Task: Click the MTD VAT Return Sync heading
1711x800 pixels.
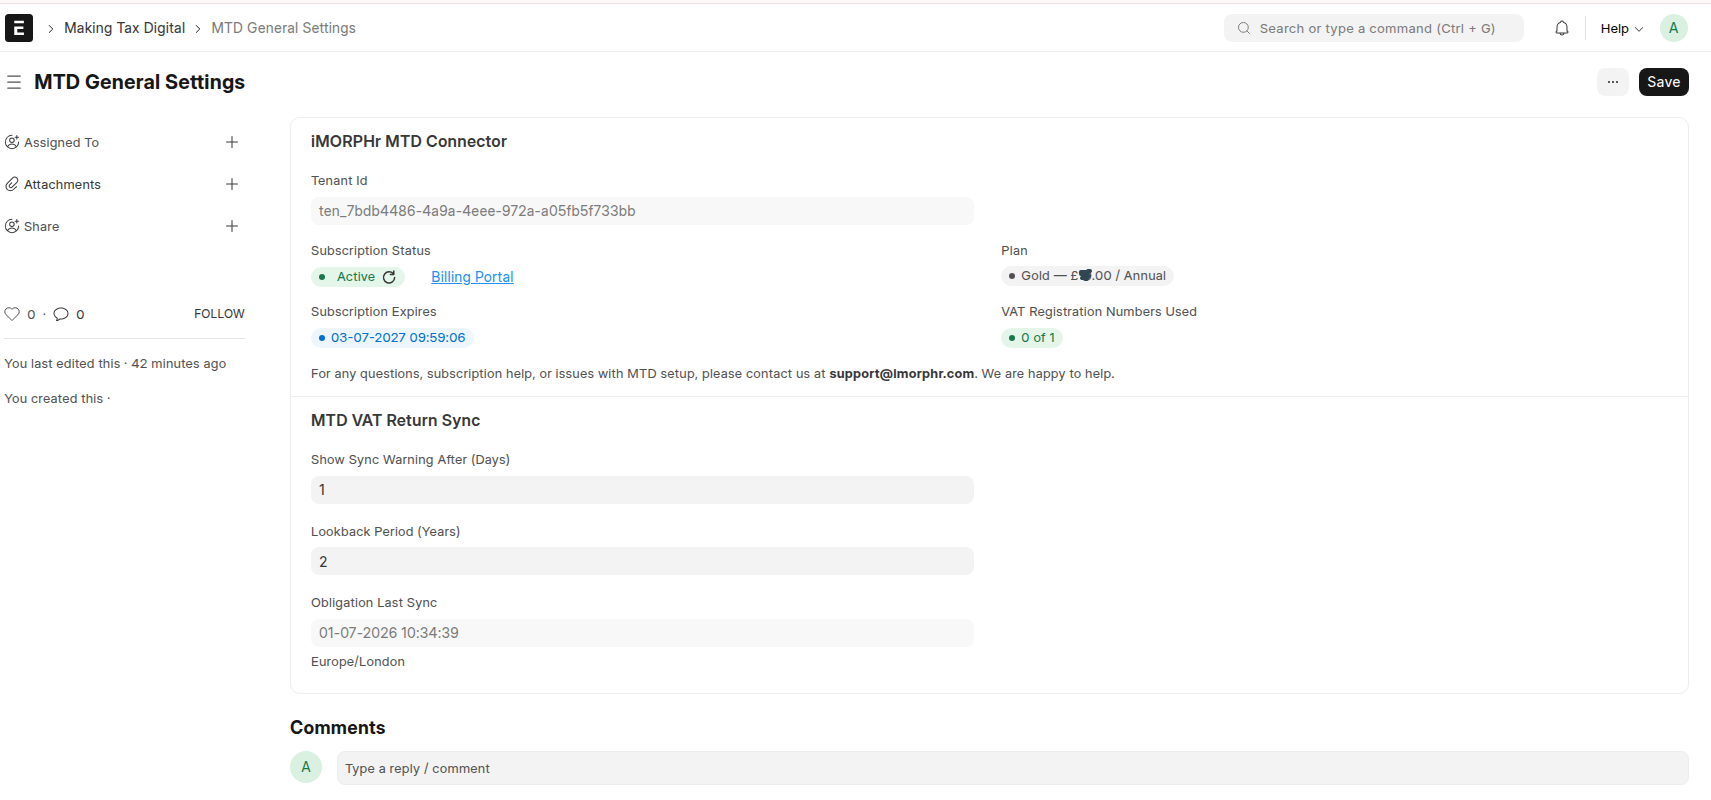Action: pyautogui.click(x=395, y=420)
